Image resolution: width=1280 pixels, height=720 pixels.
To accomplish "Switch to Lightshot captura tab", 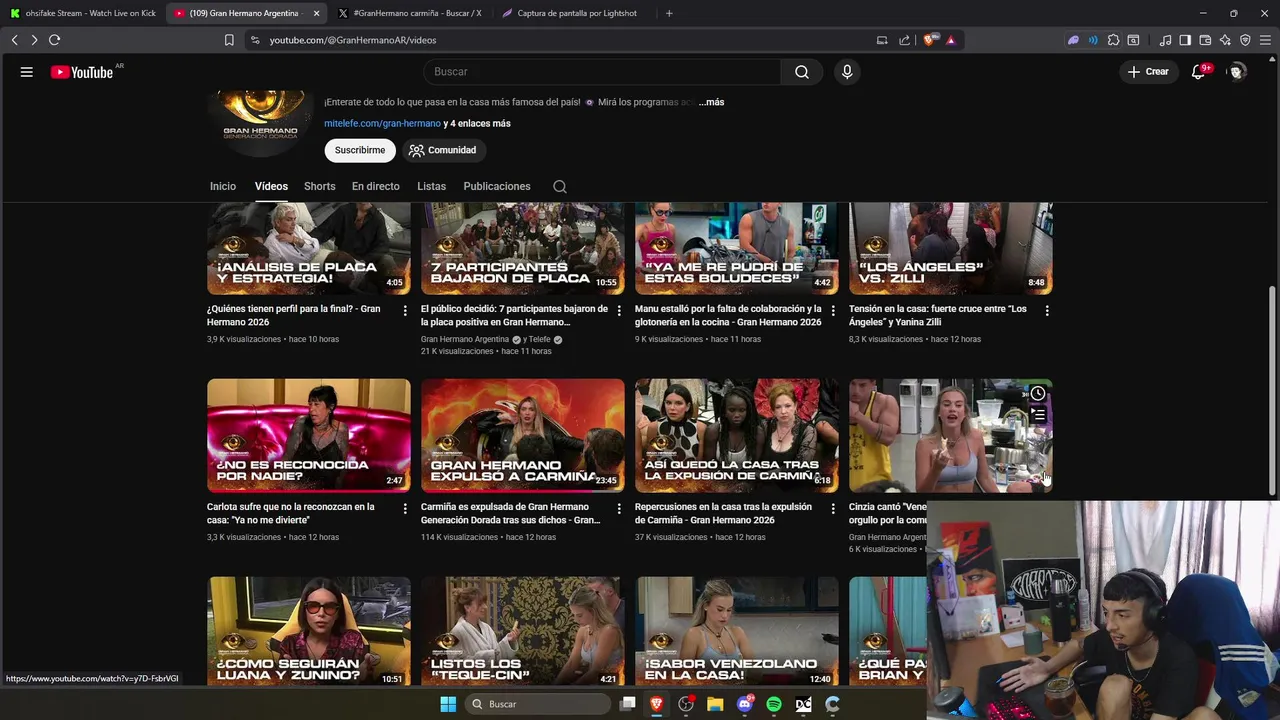I will pyautogui.click(x=574, y=13).
